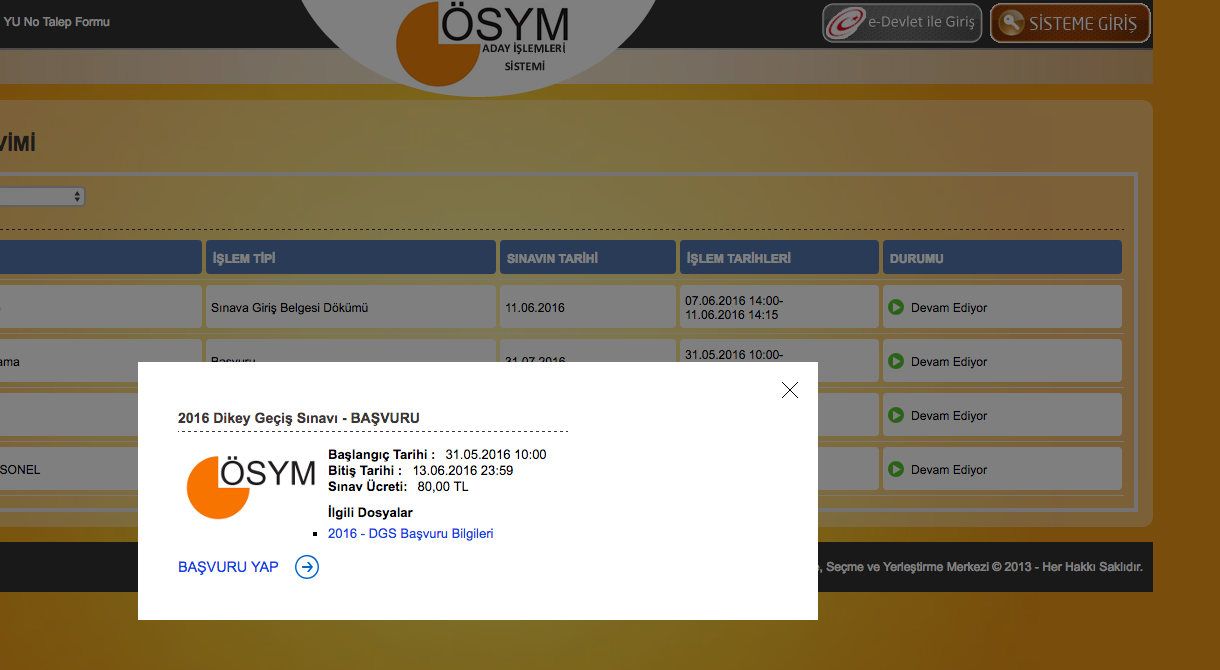This screenshot has width=1220, height=670.
Task: Click the BAŞVURU YAP link text
Action: tap(228, 567)
